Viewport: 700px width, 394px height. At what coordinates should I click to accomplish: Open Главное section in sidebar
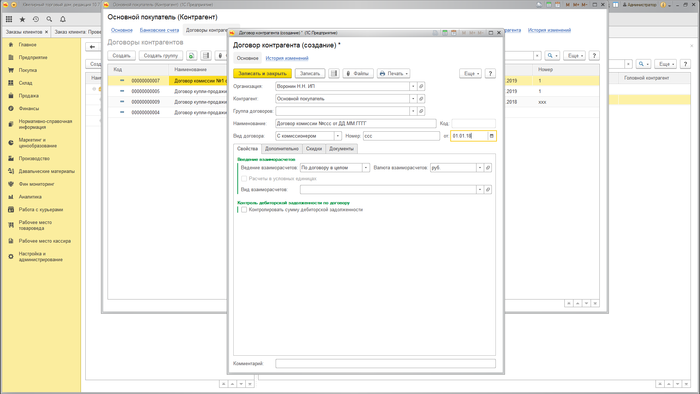[28, 45]
